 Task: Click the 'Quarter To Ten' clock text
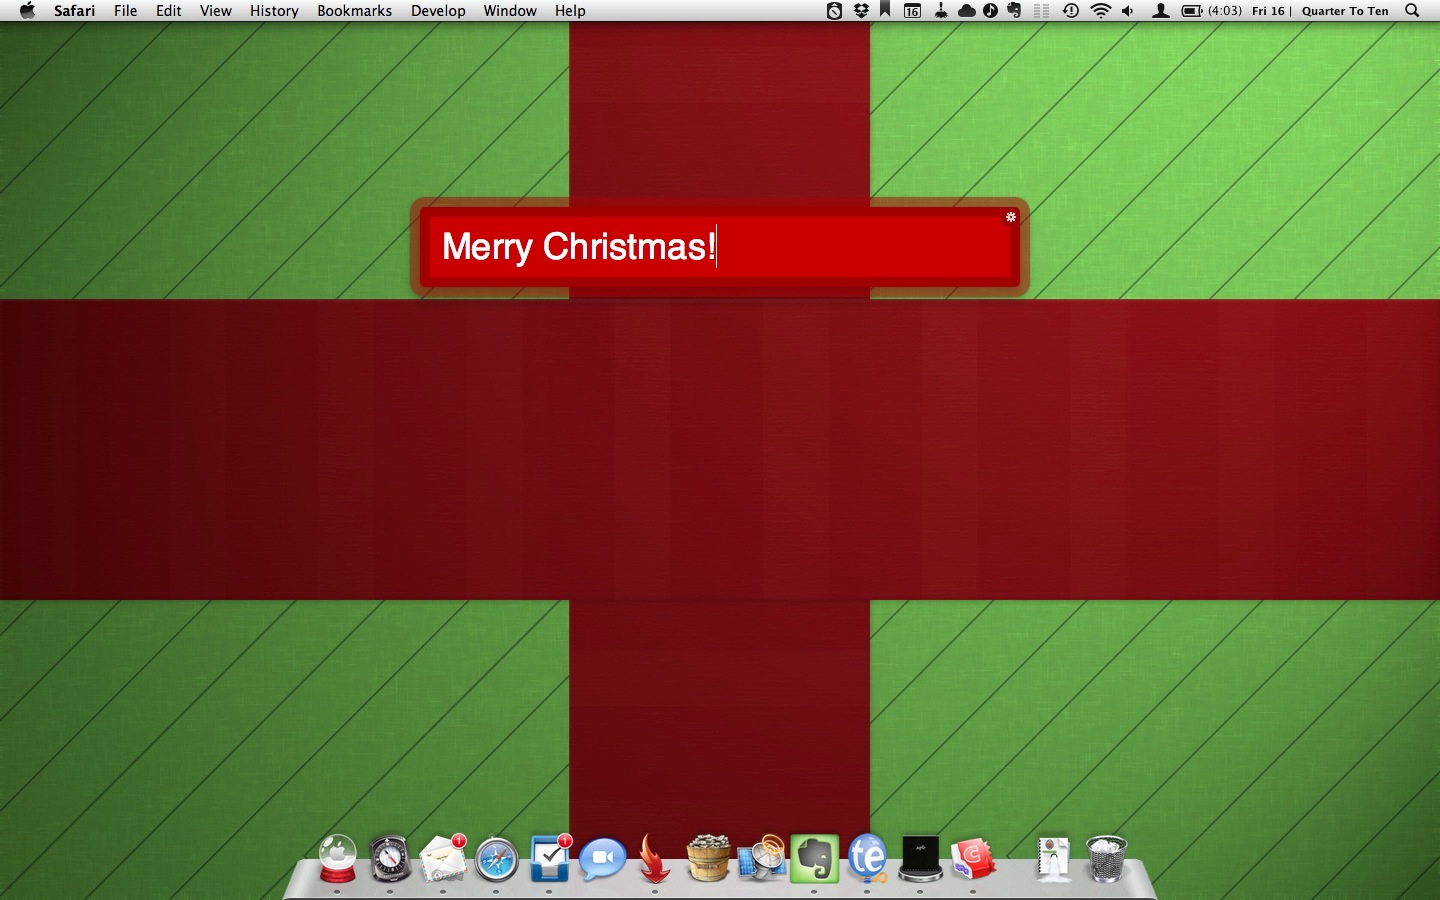click(x=1345, y=11)
